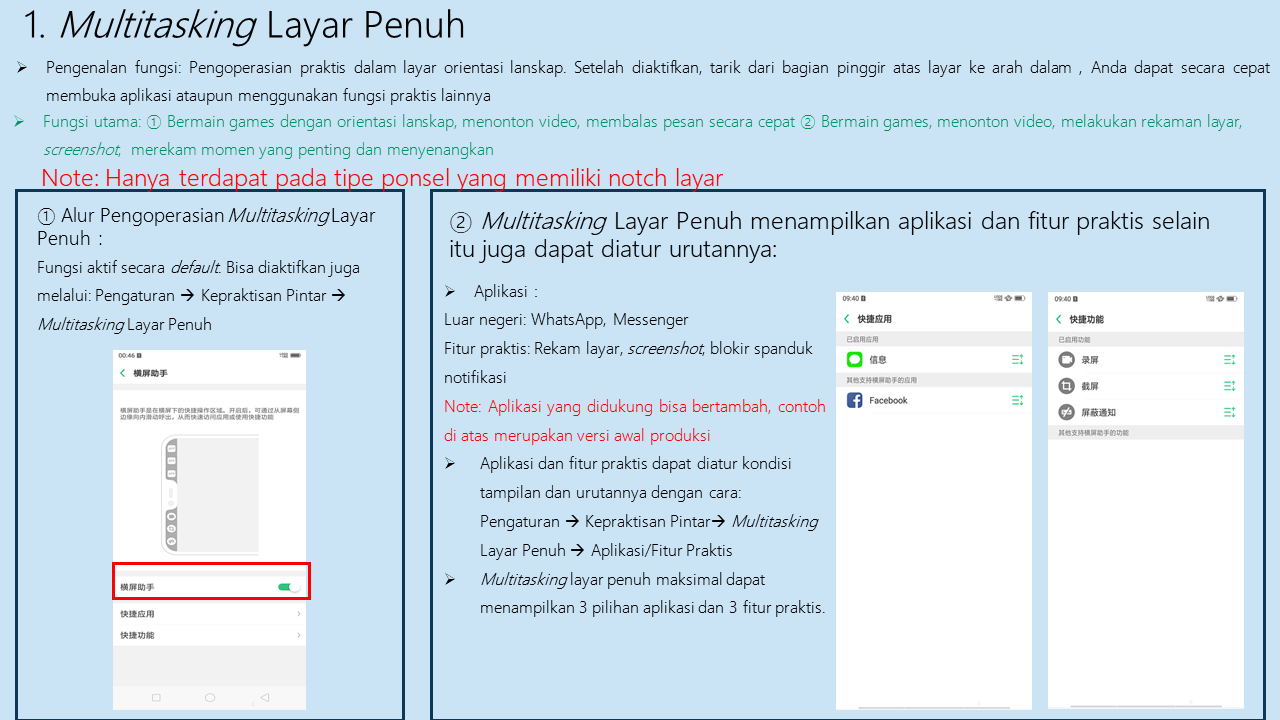Click the landscape phone illustration preview
The width and height of the screenshot is (1280, 720).
(x=209, y=494)
